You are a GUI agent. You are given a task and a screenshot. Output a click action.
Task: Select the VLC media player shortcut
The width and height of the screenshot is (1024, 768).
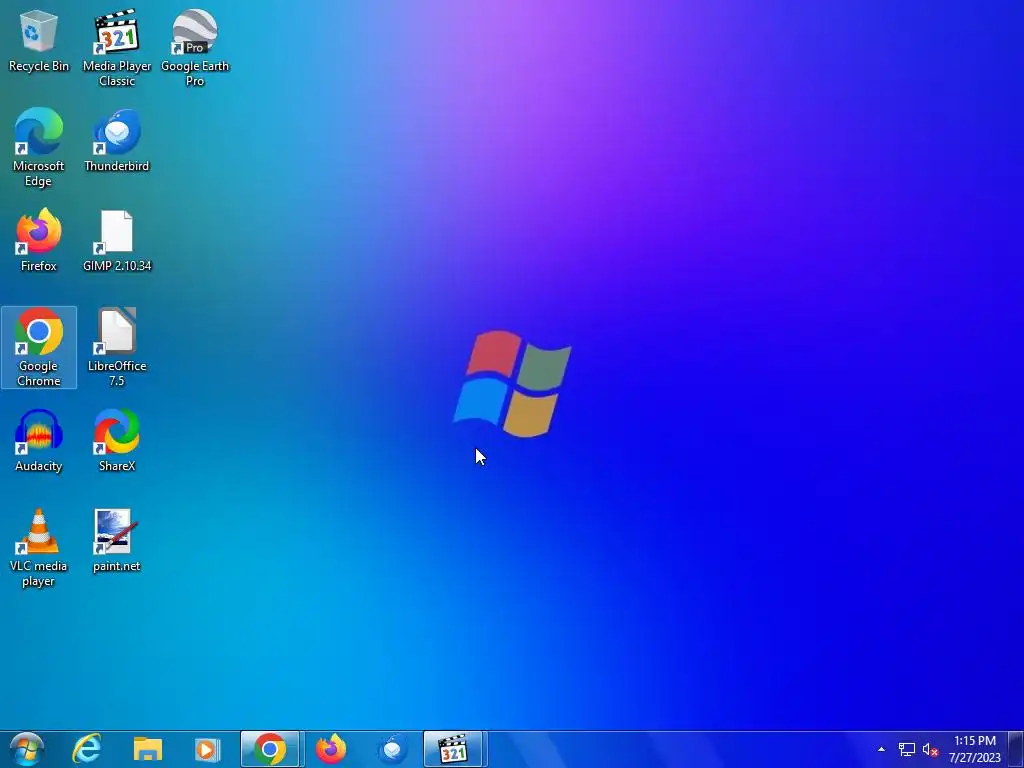coord(39,548)
